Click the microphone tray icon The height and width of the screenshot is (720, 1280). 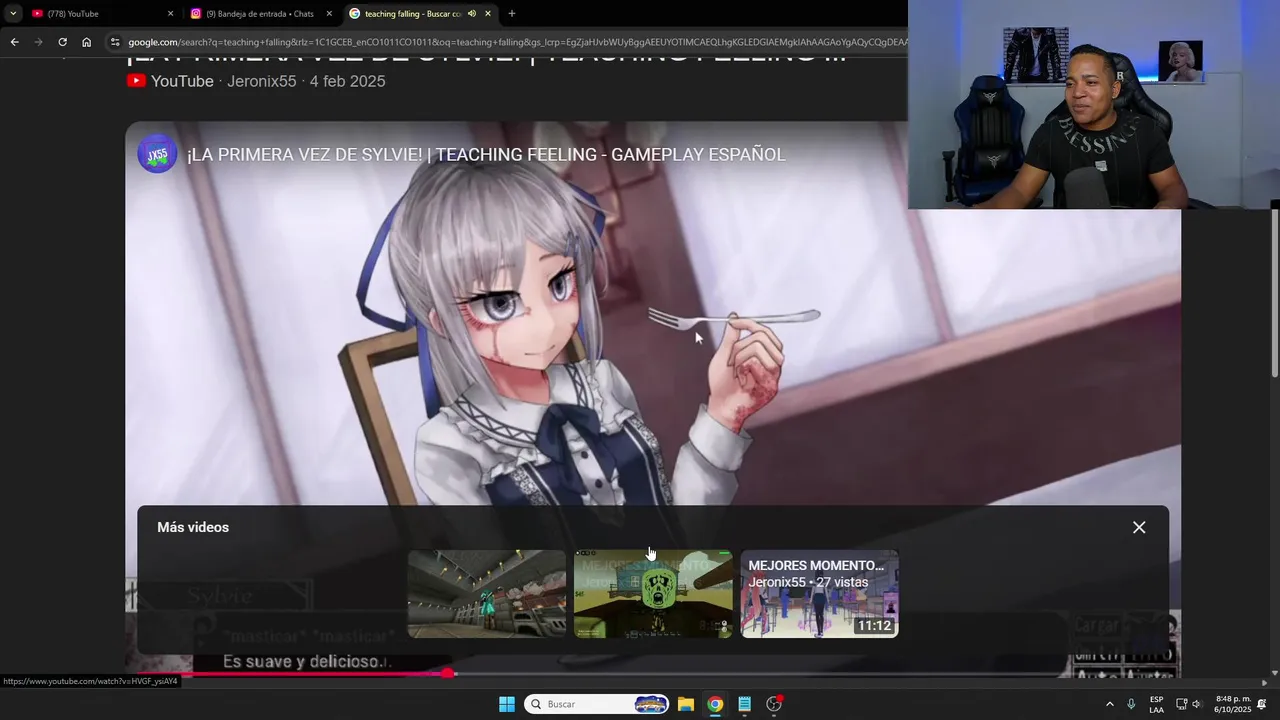coord(1131,704)
